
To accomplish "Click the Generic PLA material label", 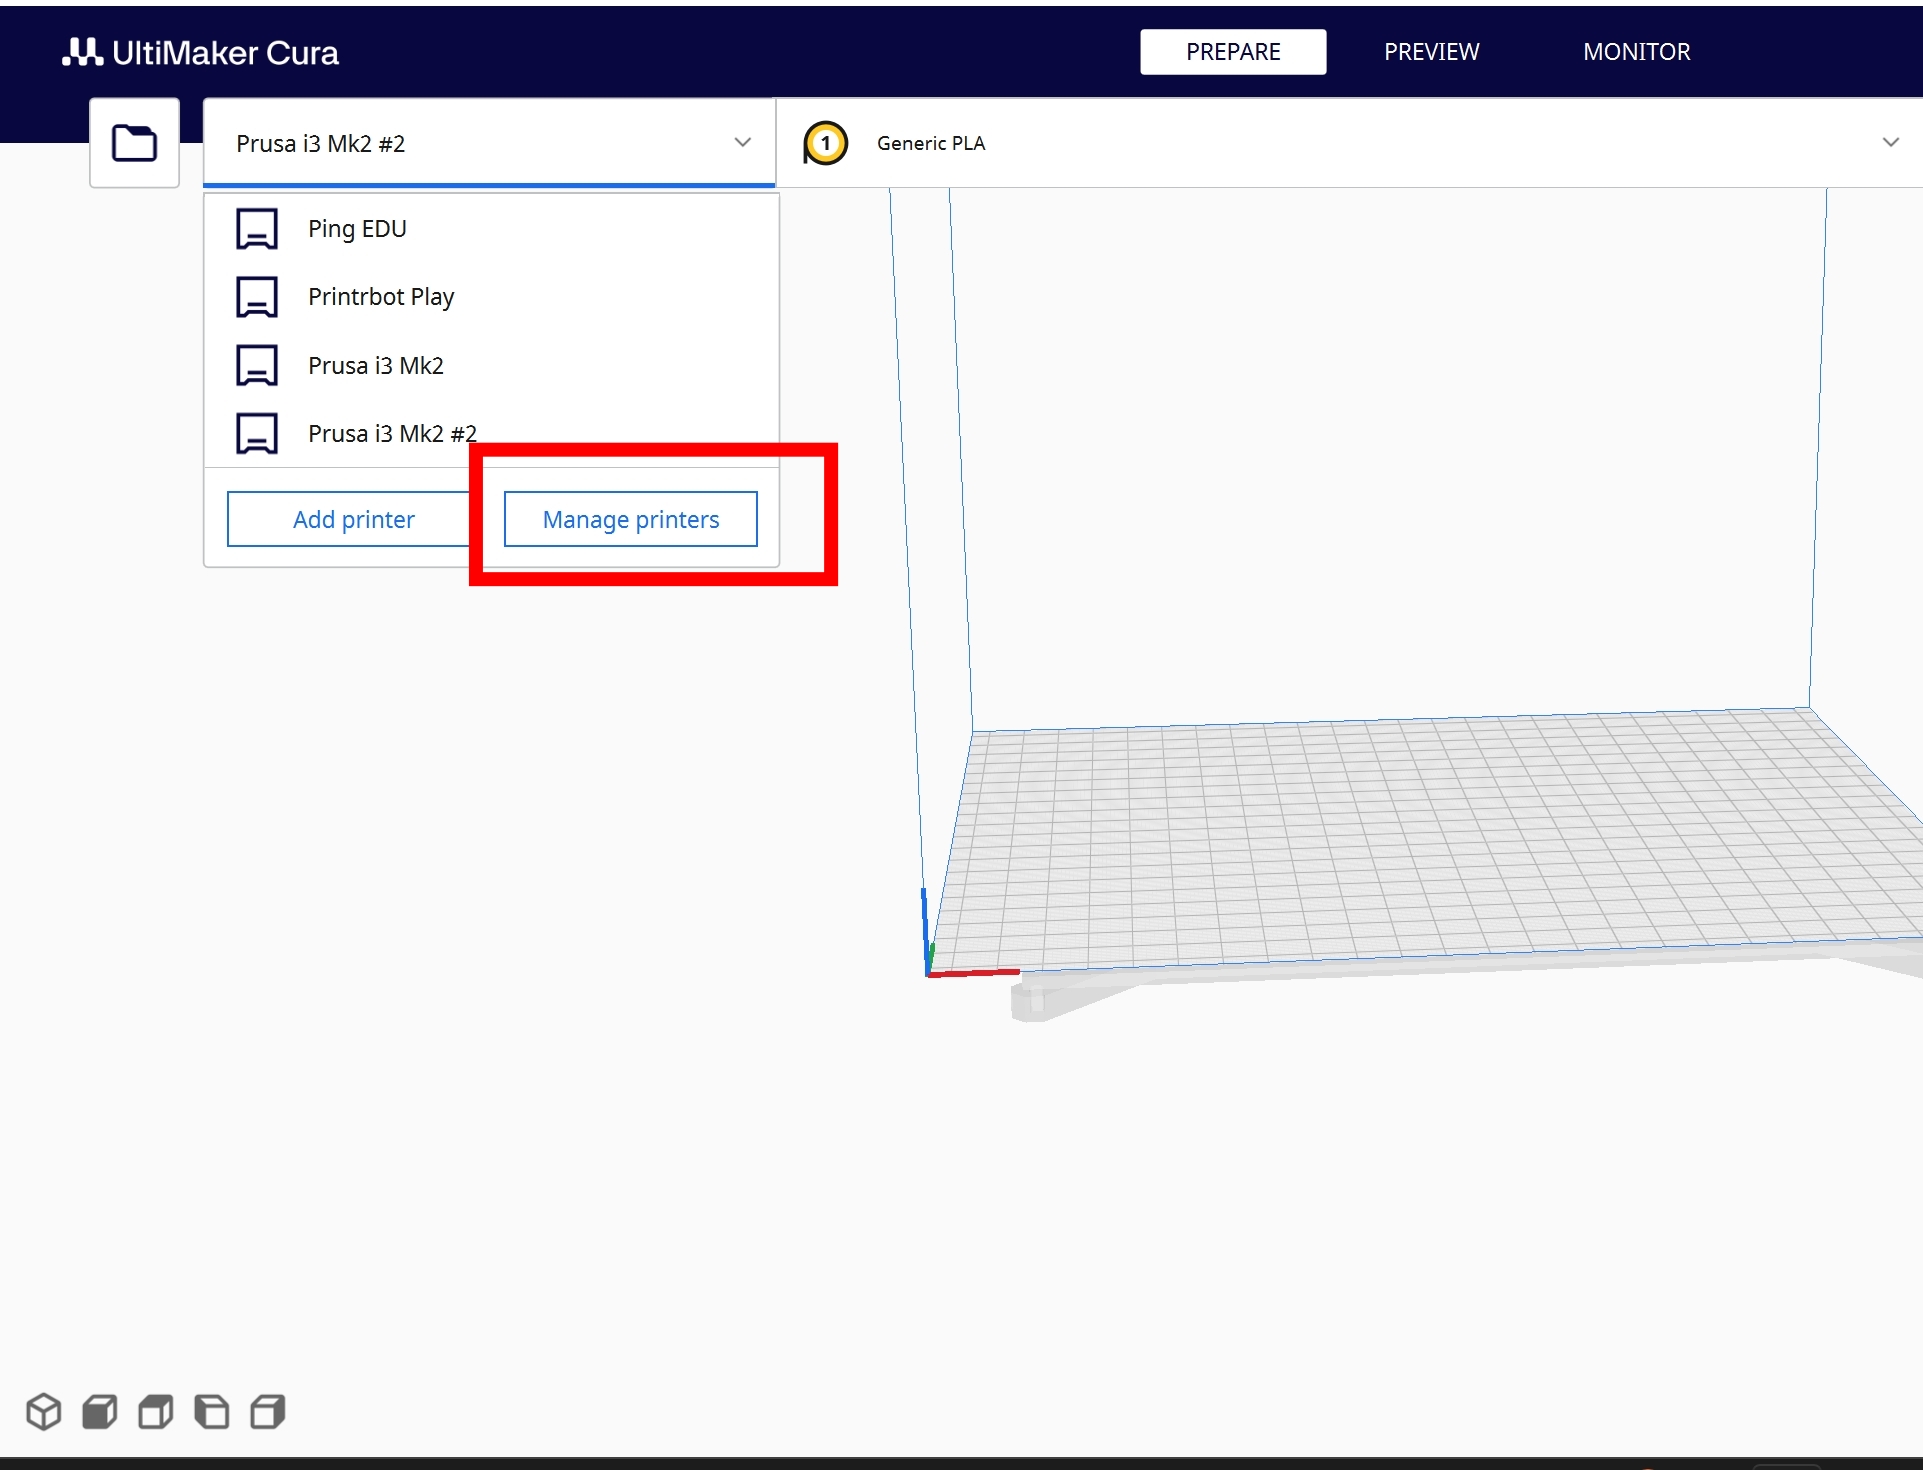I will pos(931,143).
